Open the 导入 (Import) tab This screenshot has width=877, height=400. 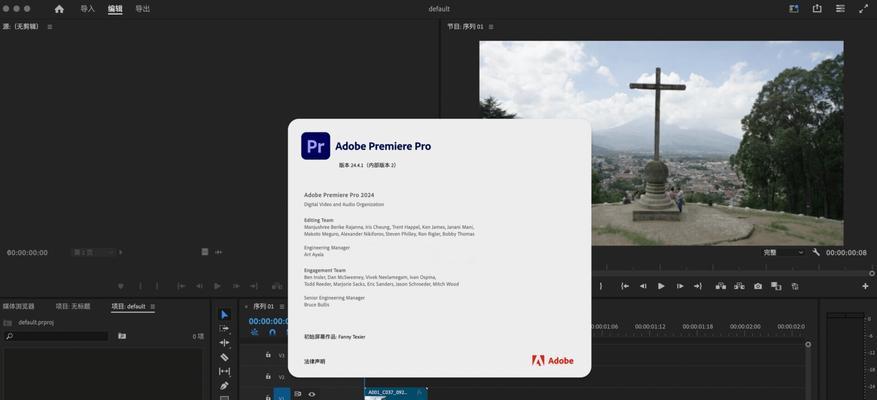pos(88,9)
